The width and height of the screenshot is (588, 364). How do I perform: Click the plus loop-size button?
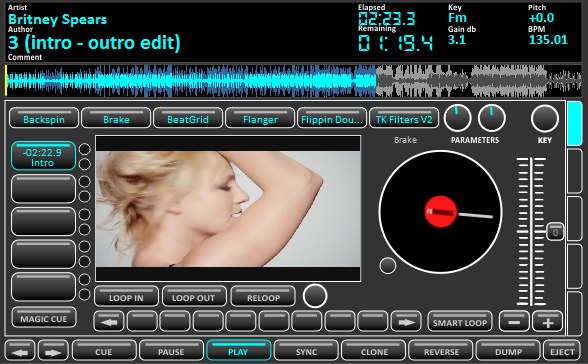(x=548, y=322)
